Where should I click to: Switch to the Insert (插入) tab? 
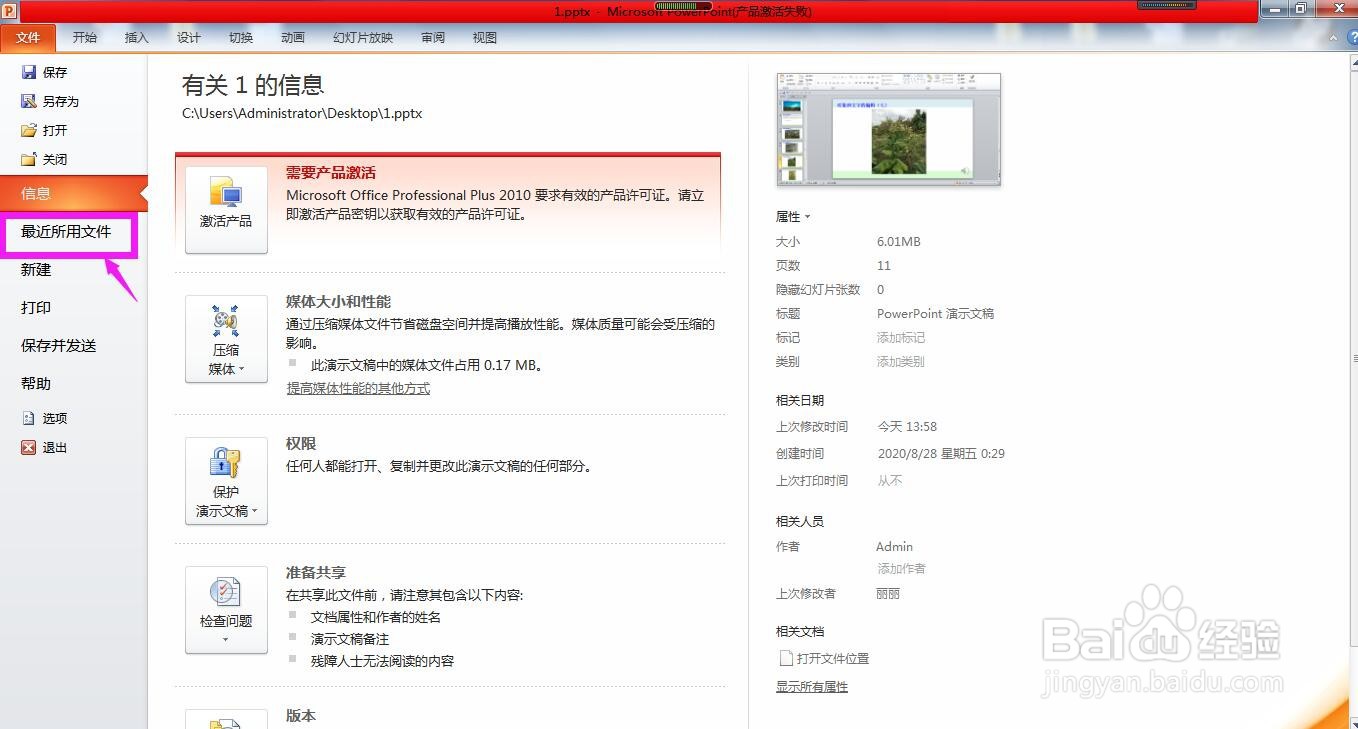pos(137,38)
